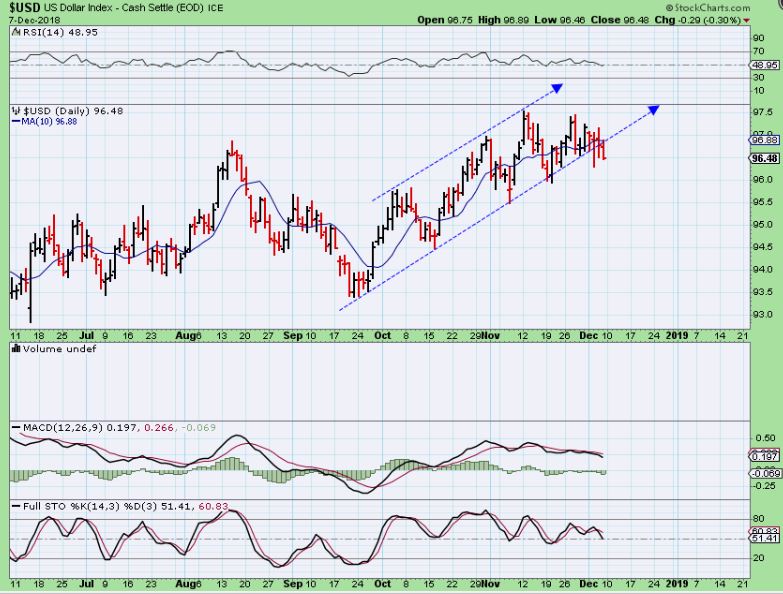Click the 93.5 price axis label
Screen dimensions: 783x594
point(762,292)
